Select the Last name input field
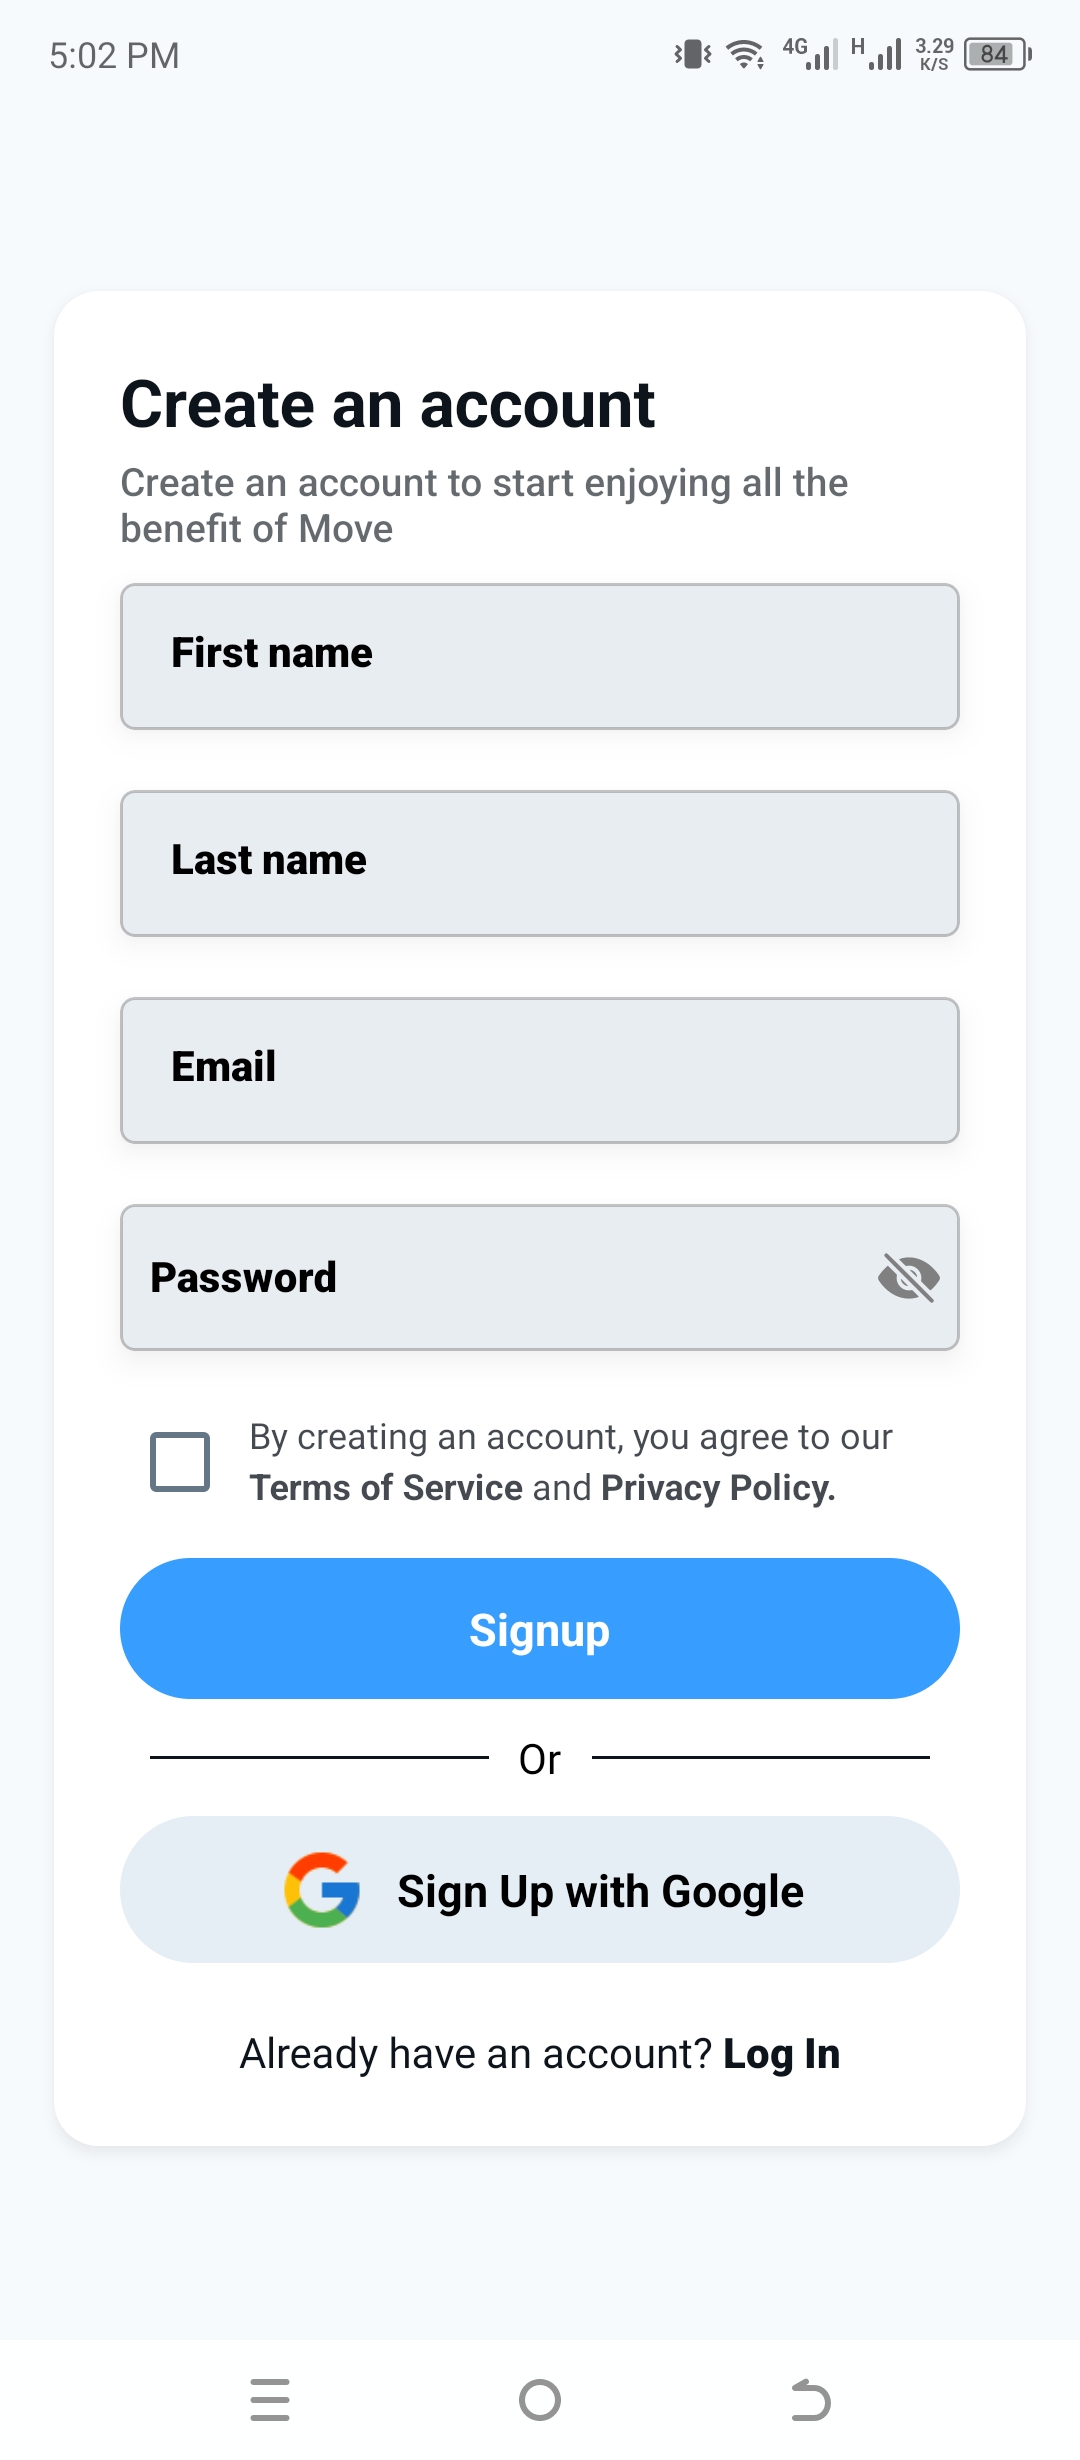 tap(540, 863)
